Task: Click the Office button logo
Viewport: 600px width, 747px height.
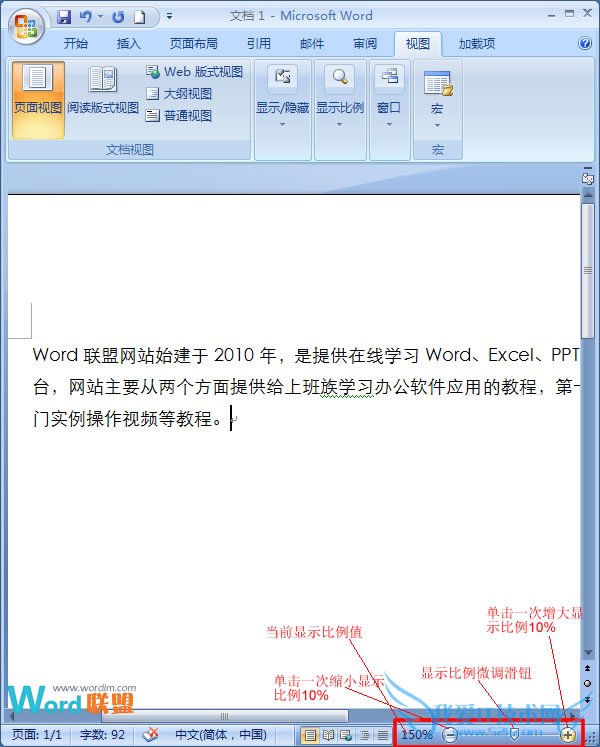Action: click(26, 25)
